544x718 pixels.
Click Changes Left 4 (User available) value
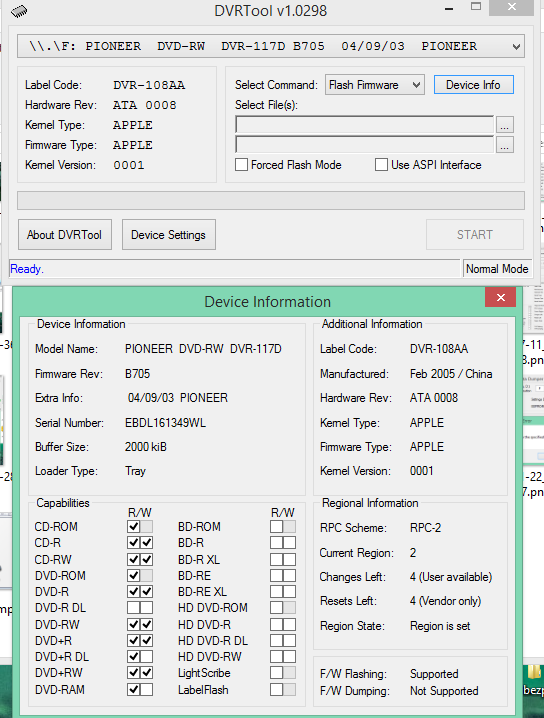tap(451, 577)
